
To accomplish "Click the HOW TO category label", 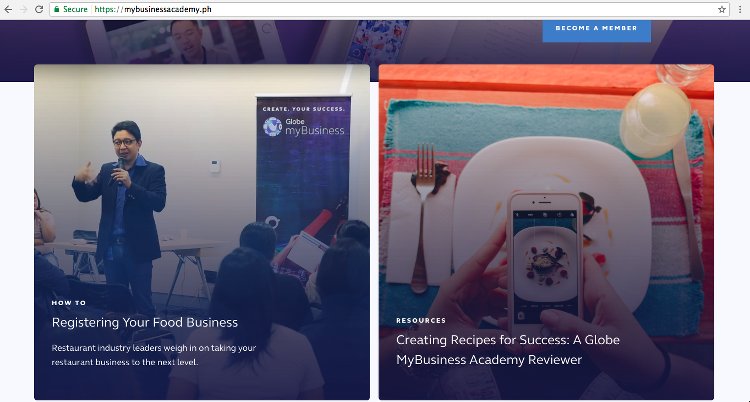I will pyautogui.click(x=69, y=303).
